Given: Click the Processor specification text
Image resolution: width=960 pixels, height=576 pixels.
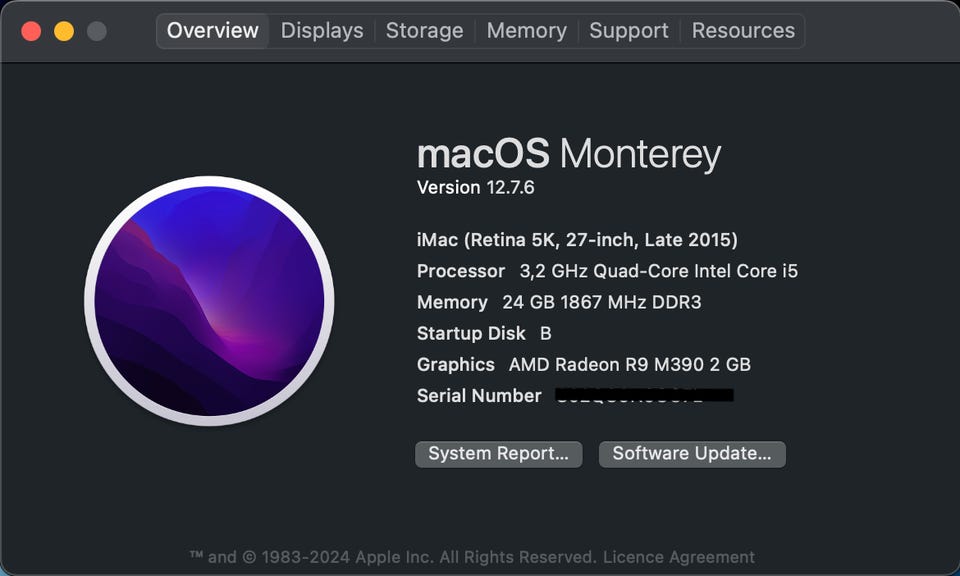Looking at the screenshot, I should click(607, 271).
